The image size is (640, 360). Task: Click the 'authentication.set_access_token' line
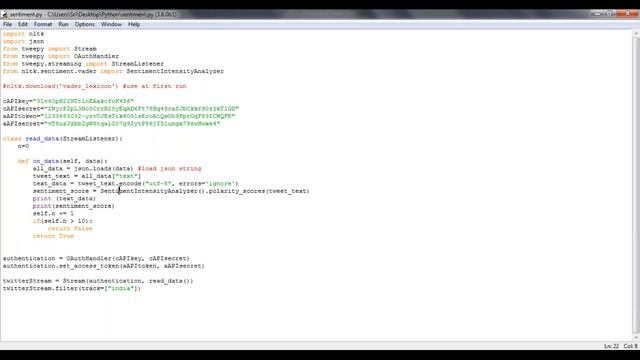click(x=104, y=266)
